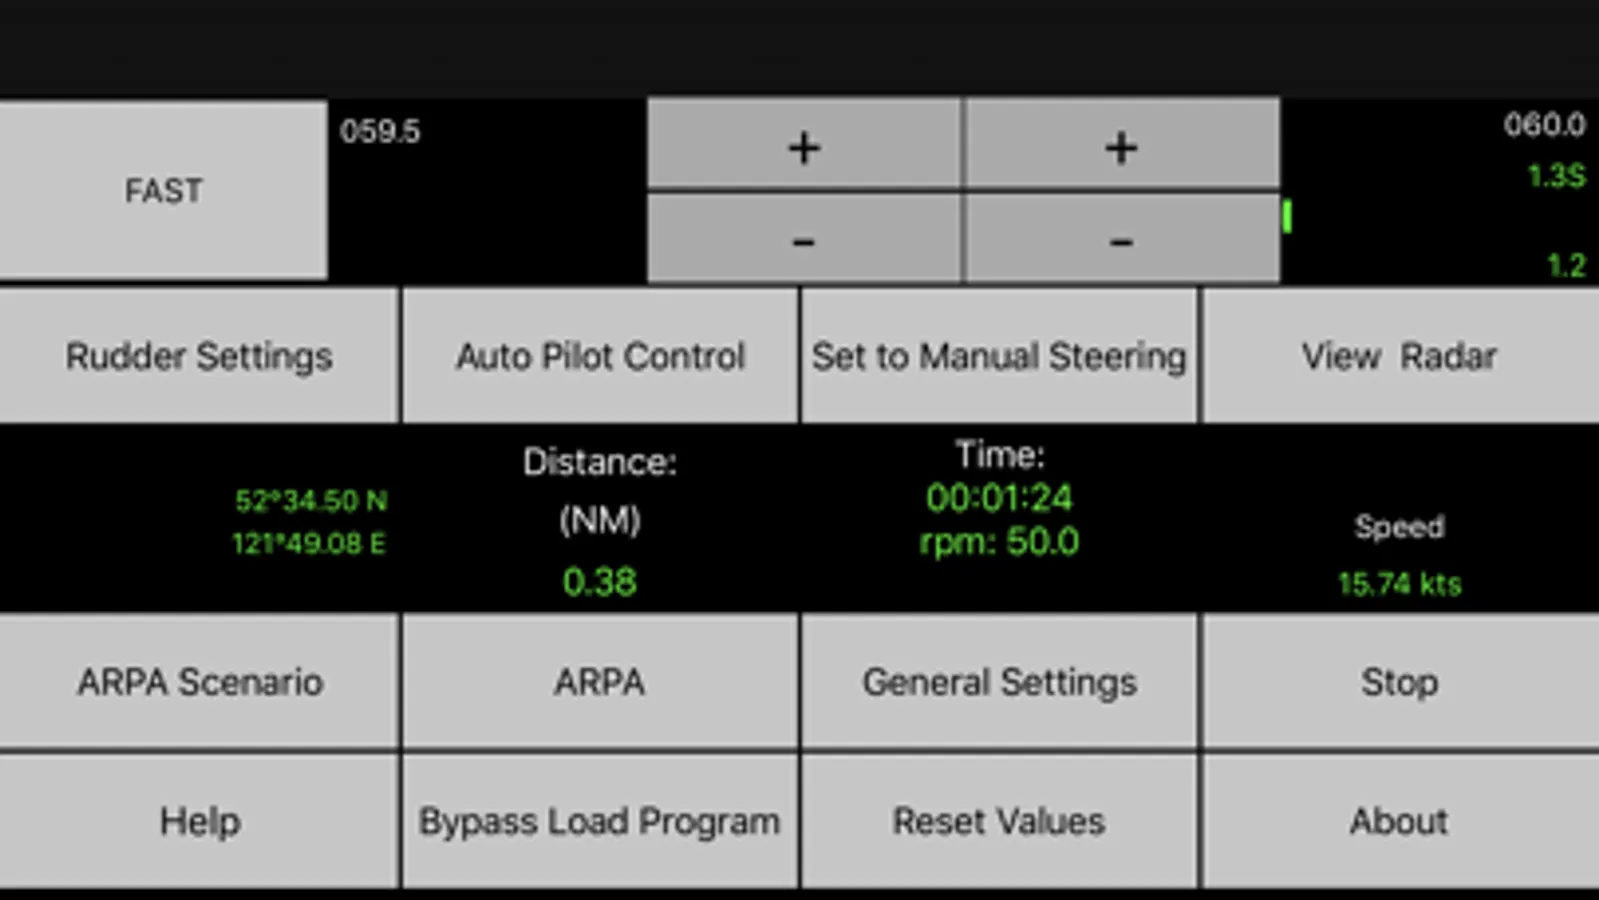Open the View Radar screen
Screen dimensions: 1599x900
[1400, 355]
